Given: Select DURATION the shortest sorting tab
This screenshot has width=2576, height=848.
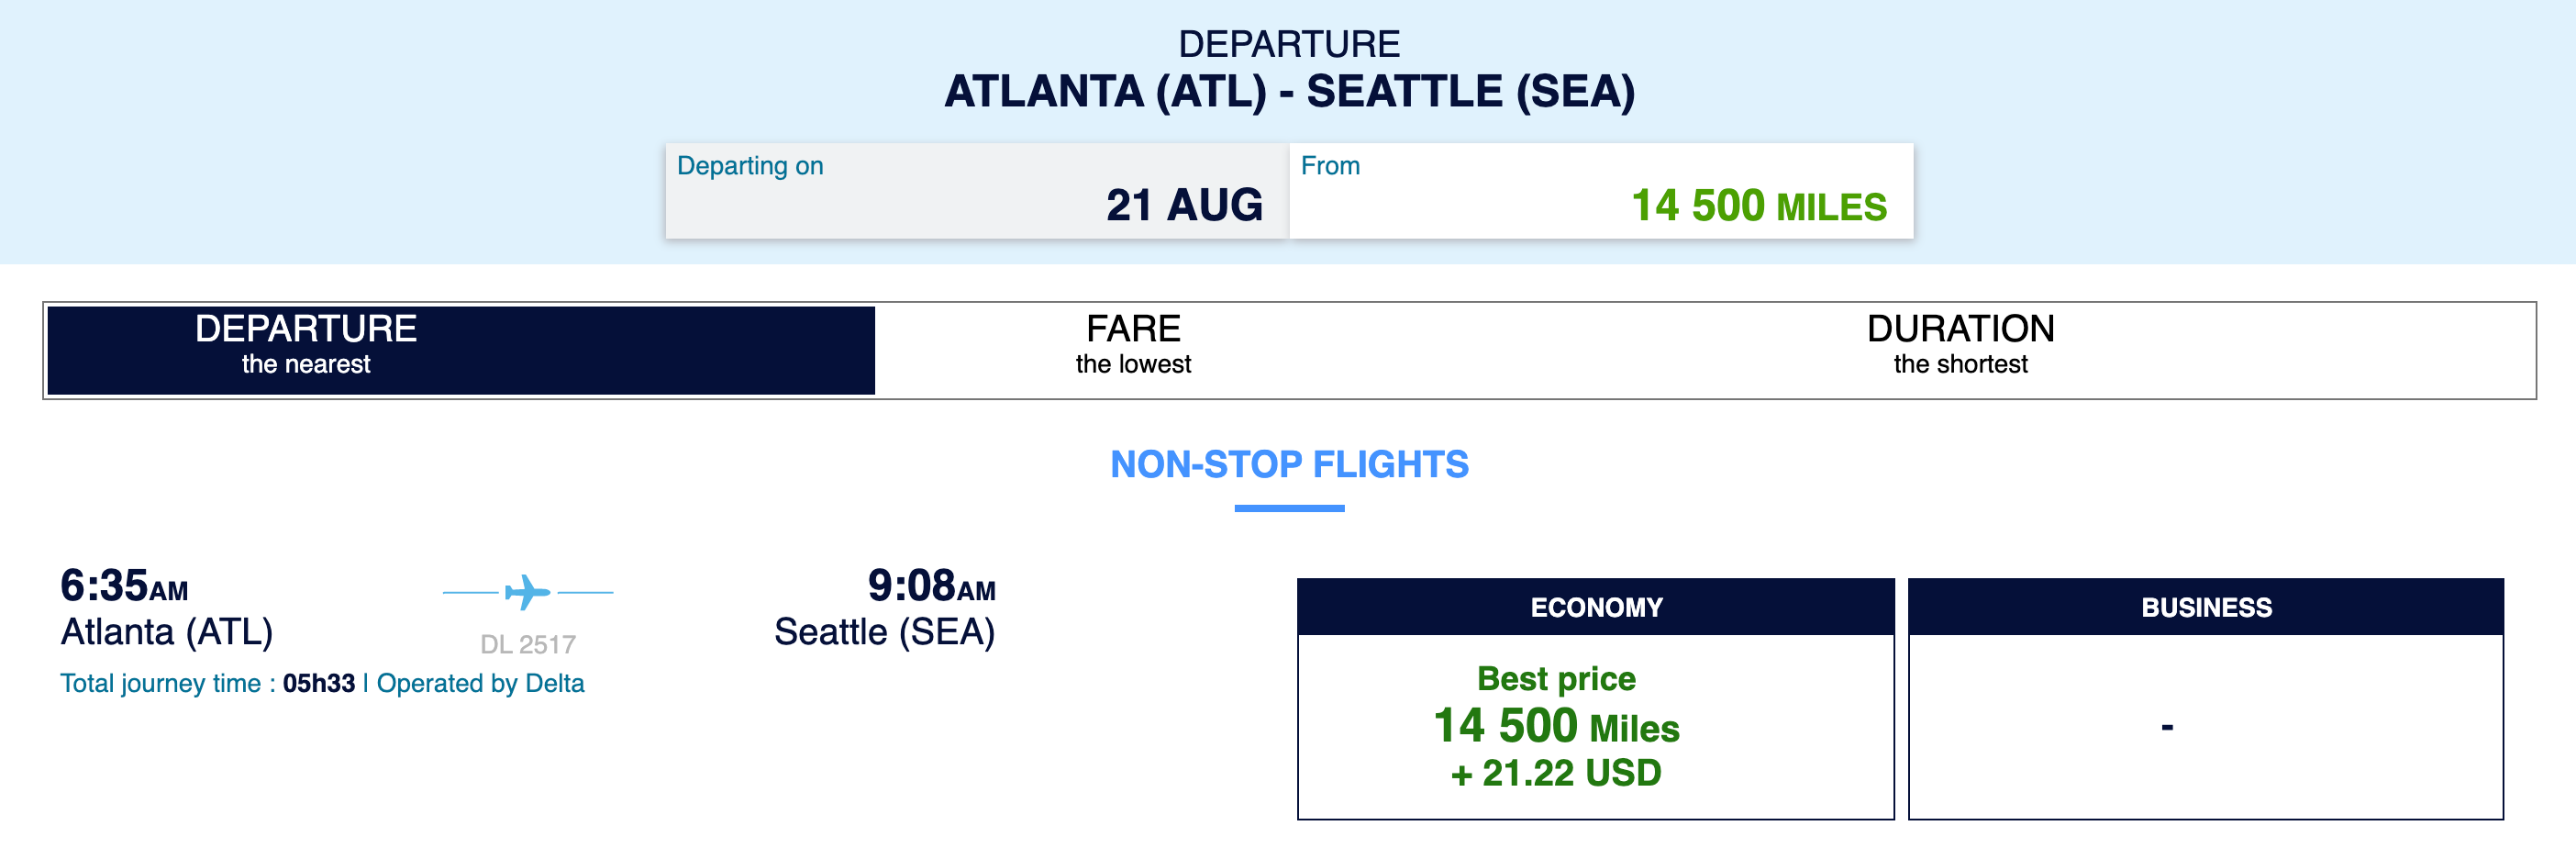Looking at the screenshot, I should (x=1960, y=345).
